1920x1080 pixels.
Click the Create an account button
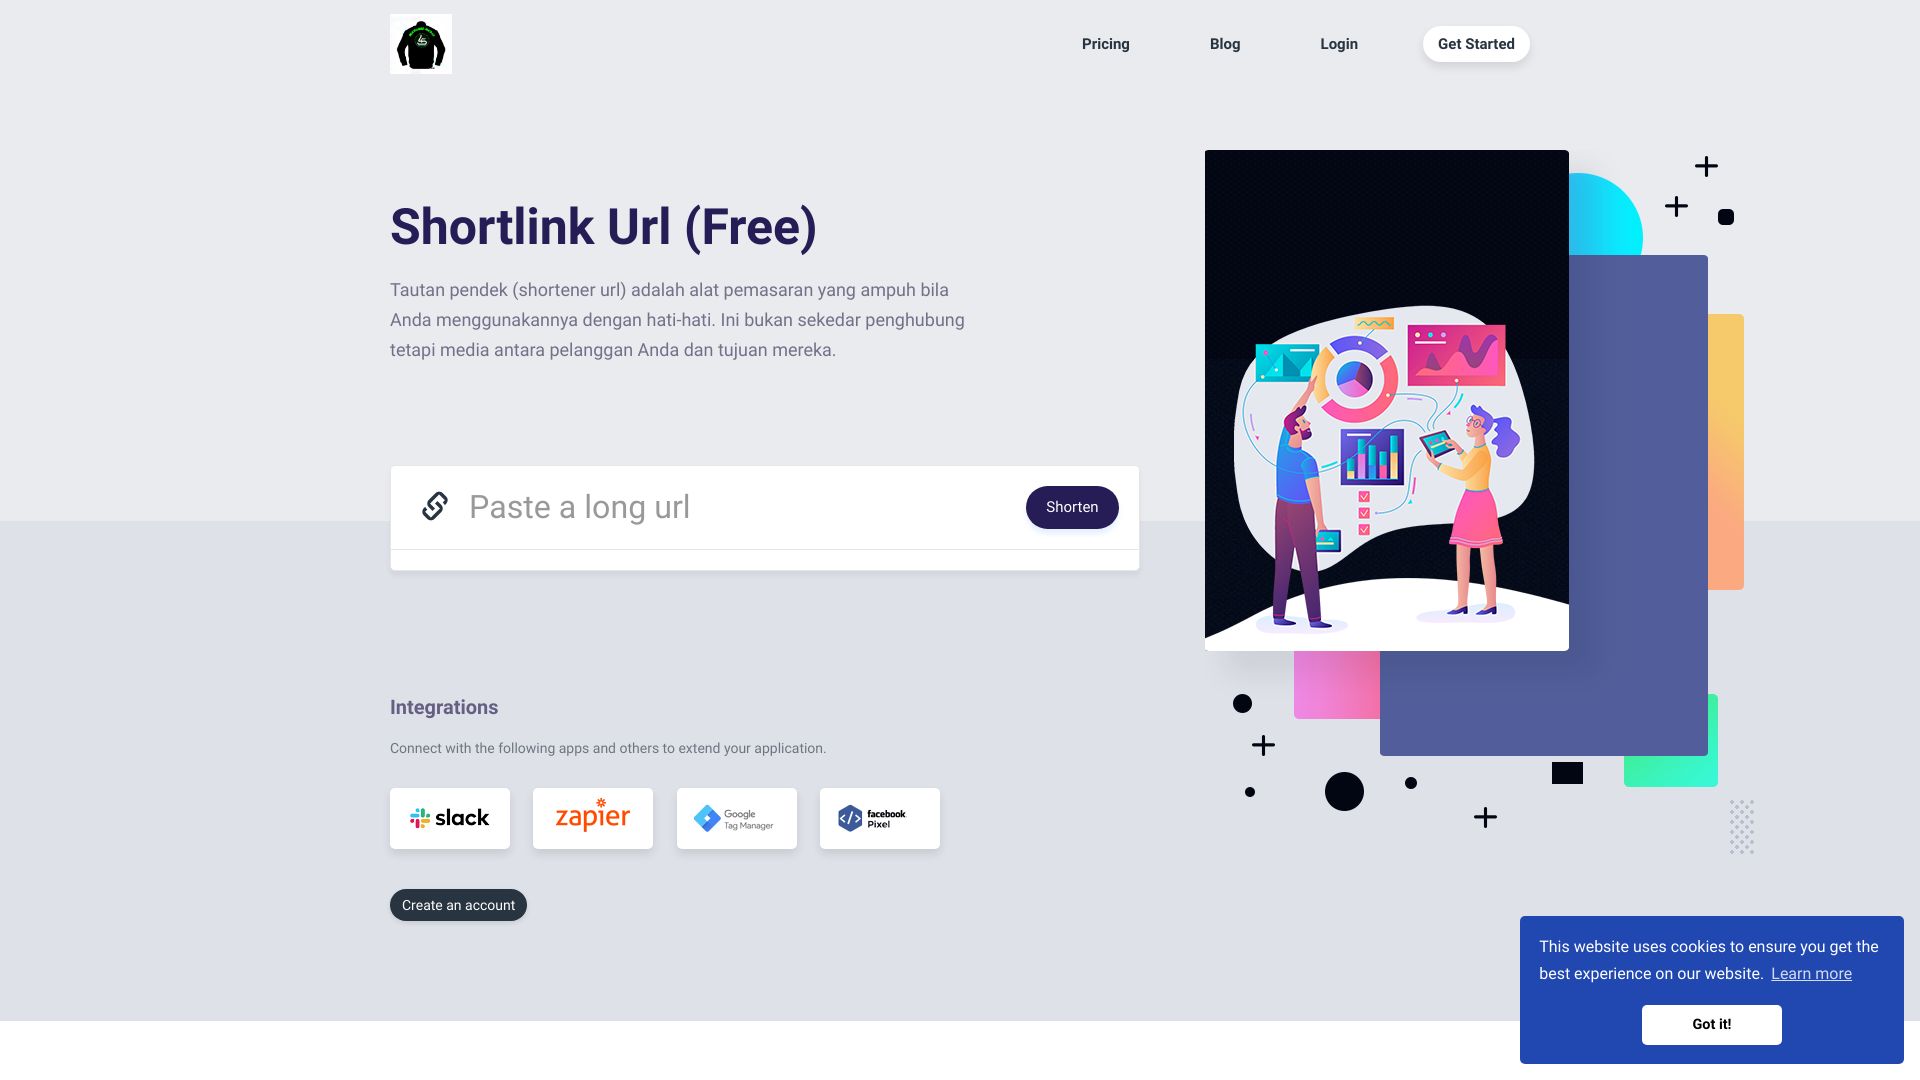[458, 905]
